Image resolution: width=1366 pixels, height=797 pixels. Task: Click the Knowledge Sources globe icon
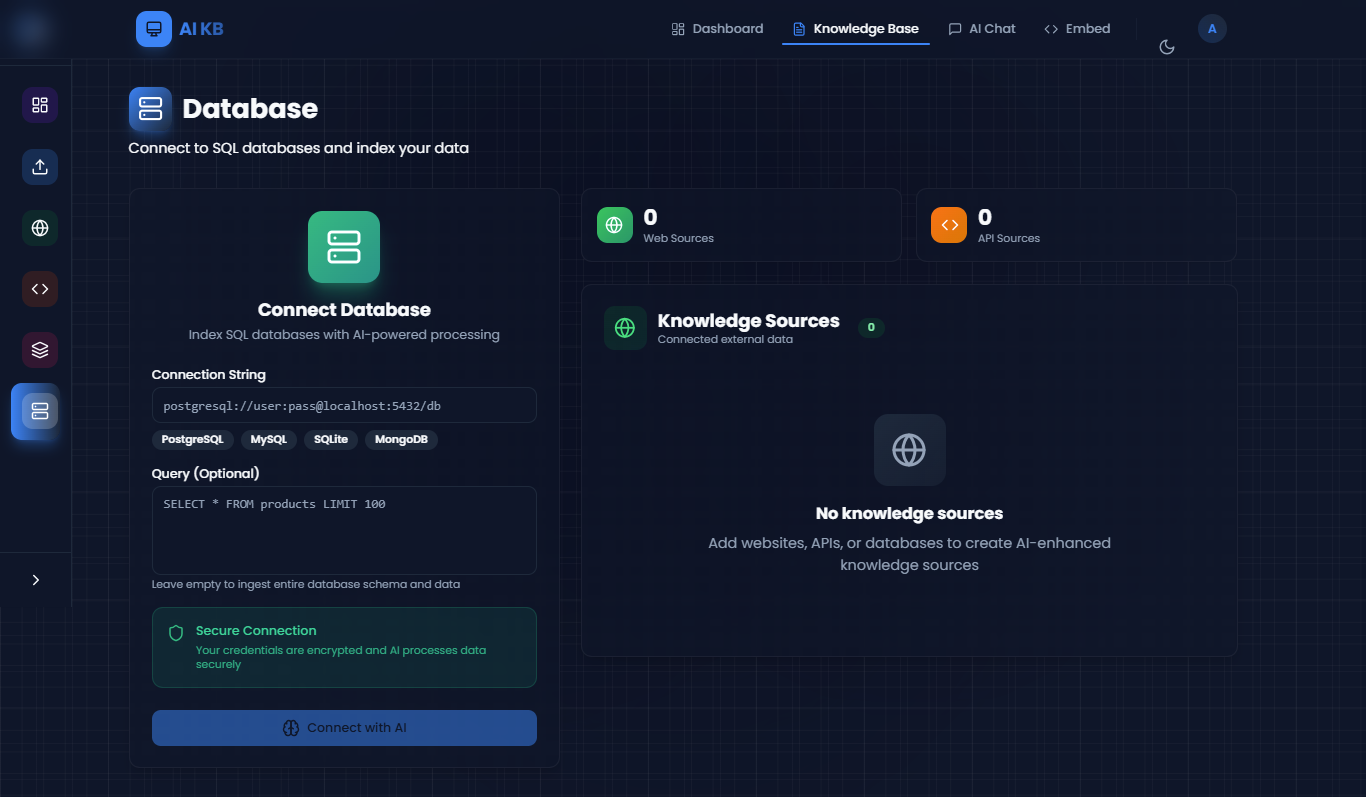pyautogui.click(x=625, y=328)
